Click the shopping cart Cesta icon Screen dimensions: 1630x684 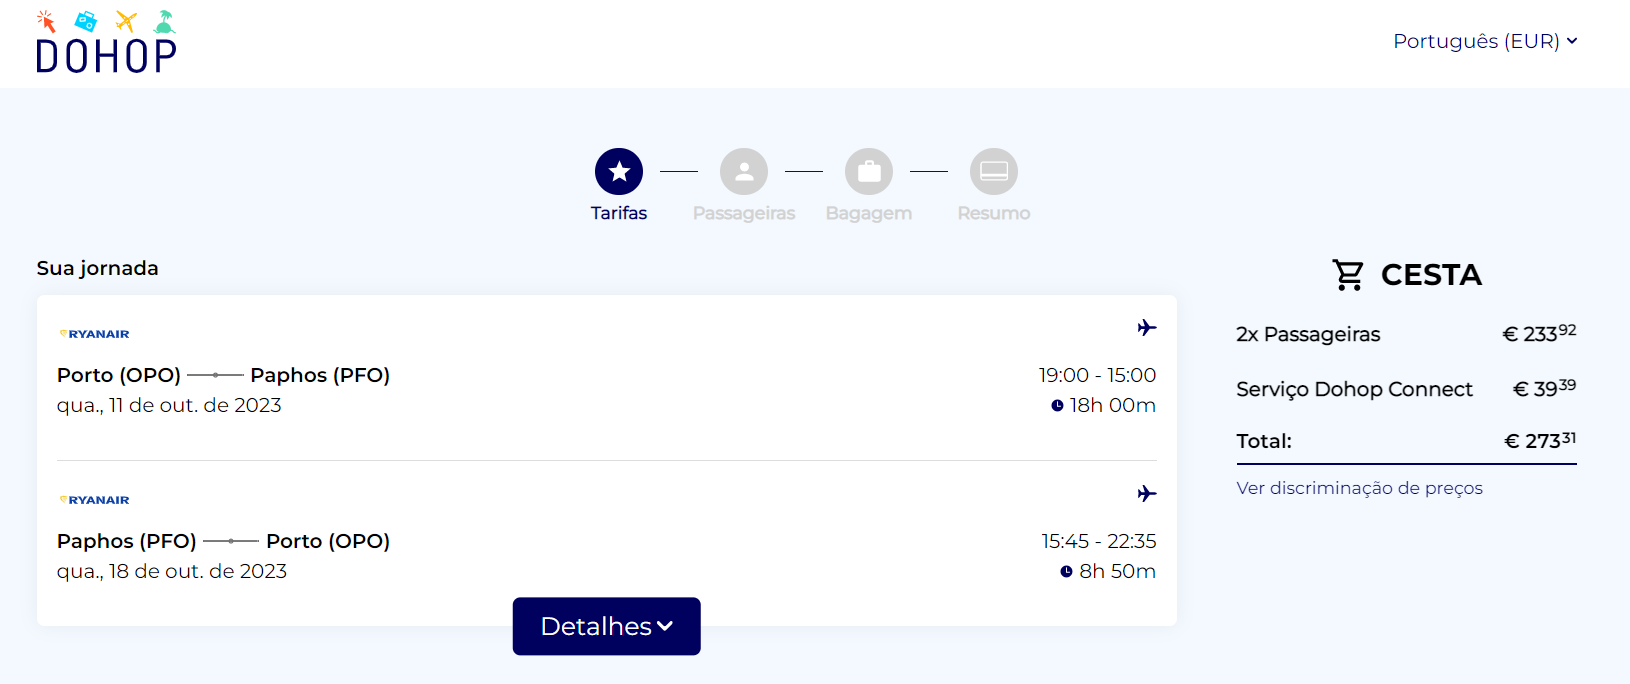tap(1348, 274)
